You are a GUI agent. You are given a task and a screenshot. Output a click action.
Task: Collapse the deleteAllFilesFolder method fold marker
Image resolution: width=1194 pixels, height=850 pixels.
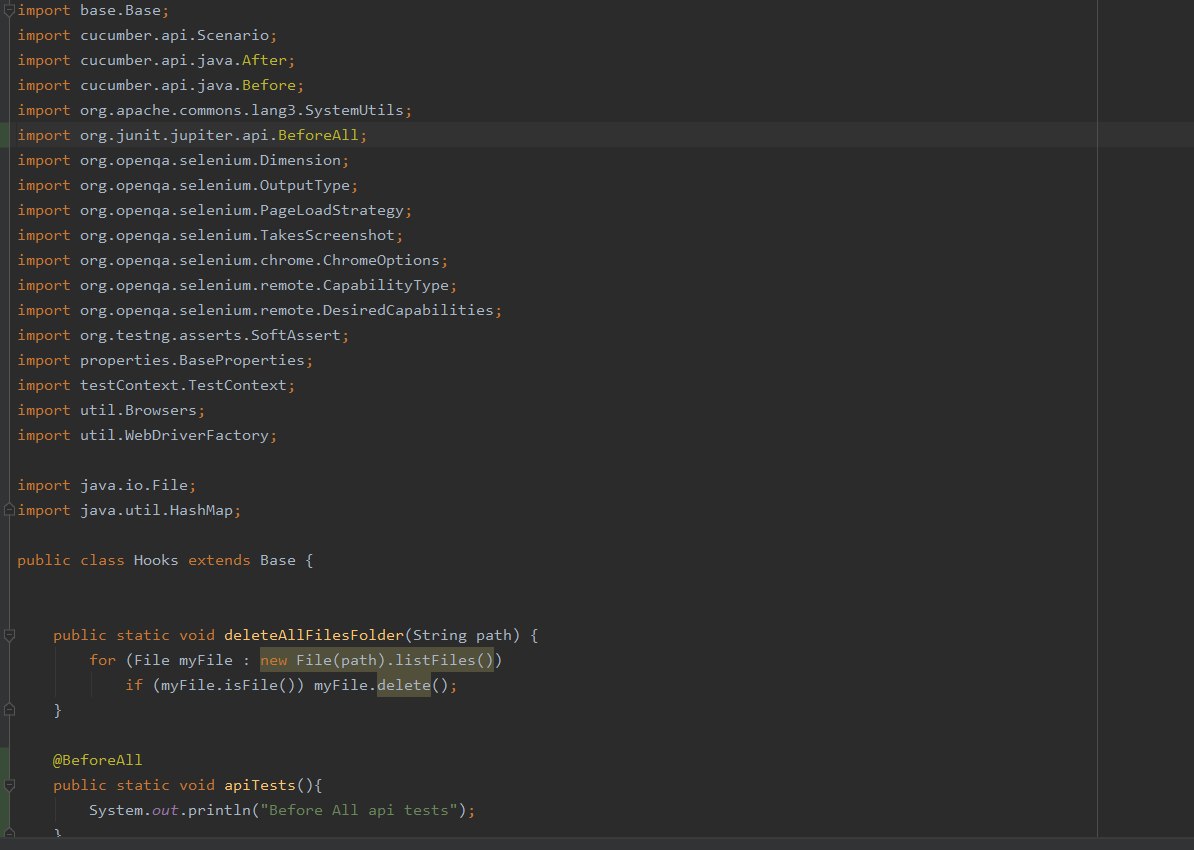click(x=9, y=634)
